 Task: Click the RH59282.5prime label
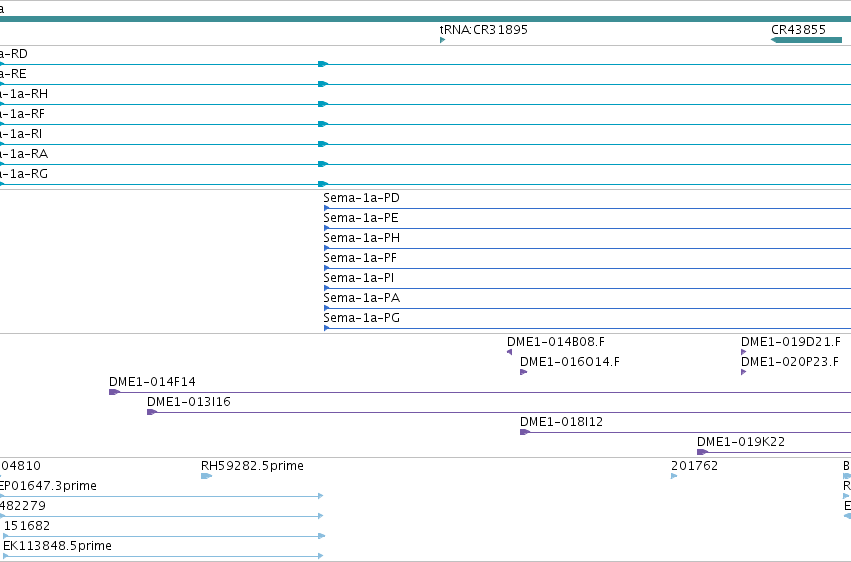tap(252, 466)
